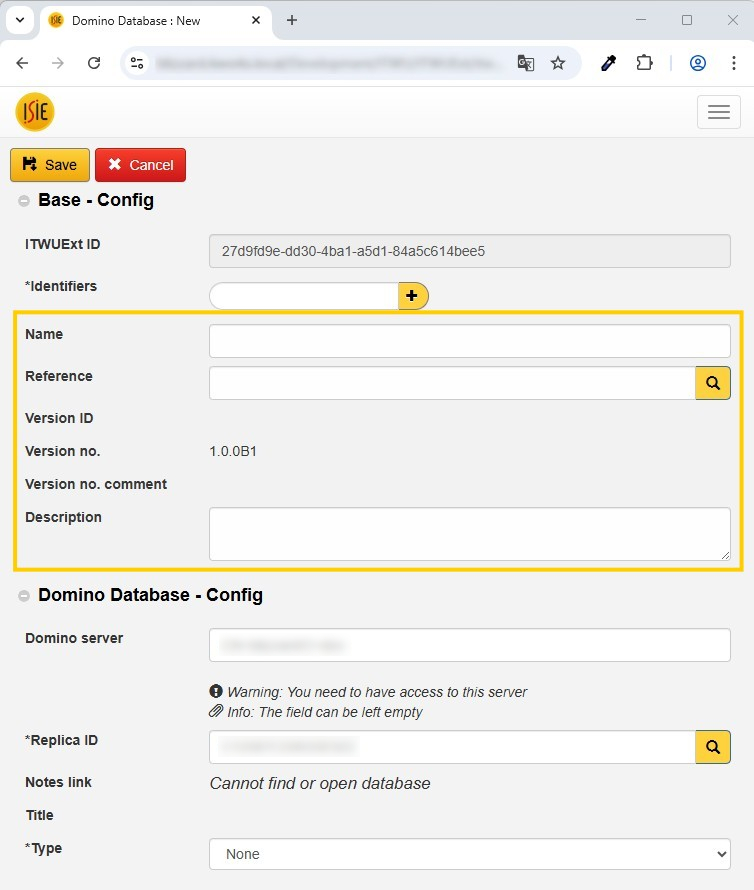Screen dimensions: 754x890
Task: Open the browser profile menu
Action: [x=698, y=63]
